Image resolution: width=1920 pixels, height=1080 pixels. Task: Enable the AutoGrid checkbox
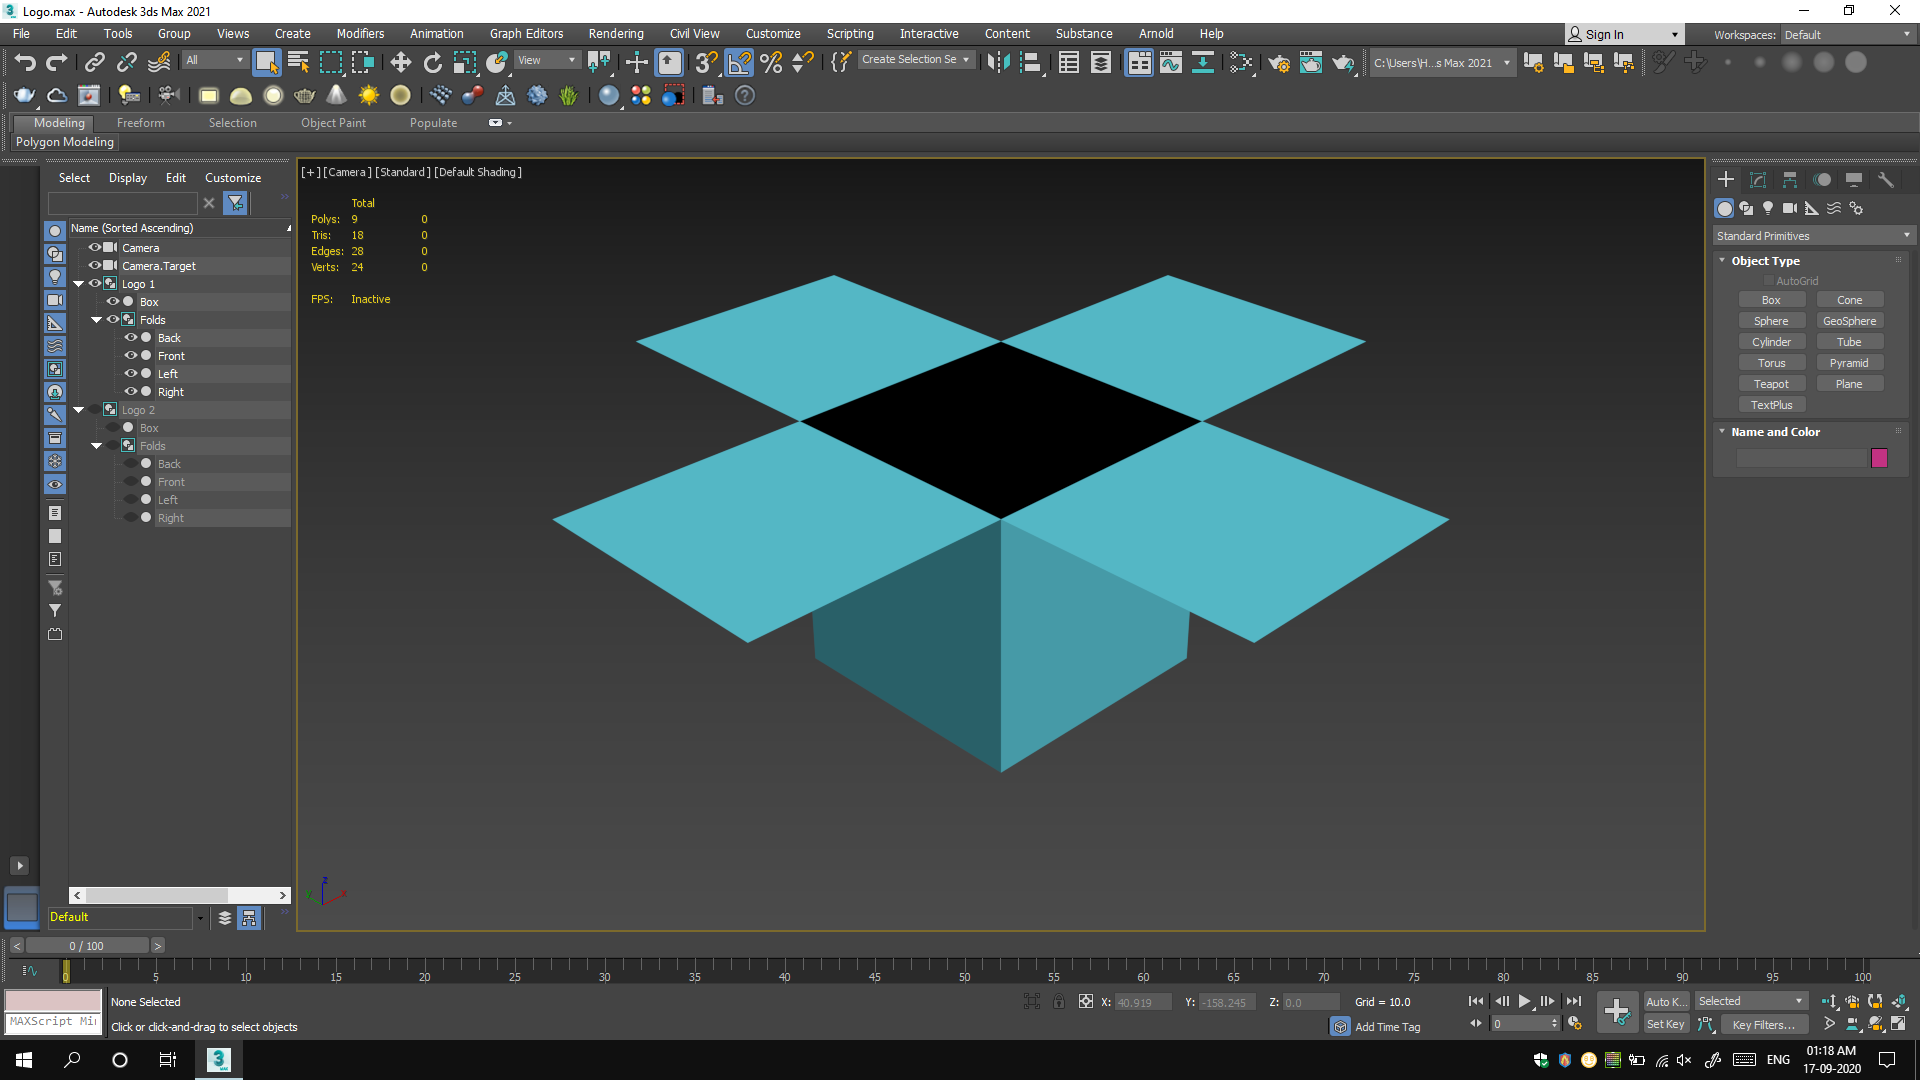coord(1768,281)
